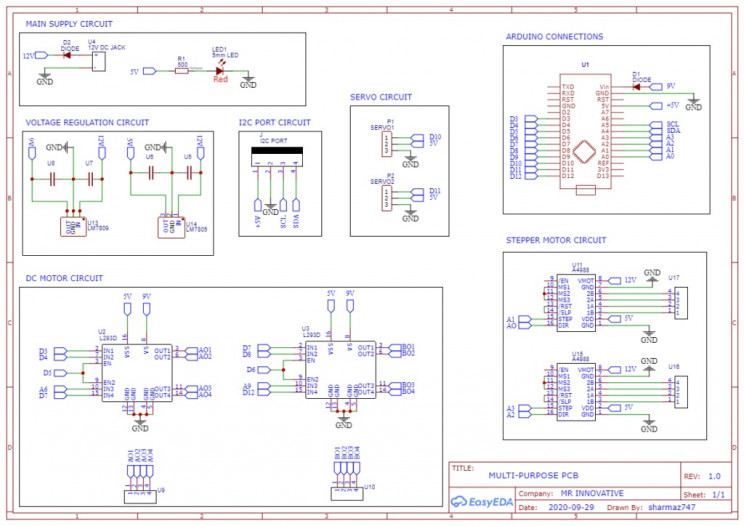The height and width of the screenshot is (526, 744).
Task: Select the U11 A4988 stepper driver
Action: pyautogui.click(x=576, y=303)
